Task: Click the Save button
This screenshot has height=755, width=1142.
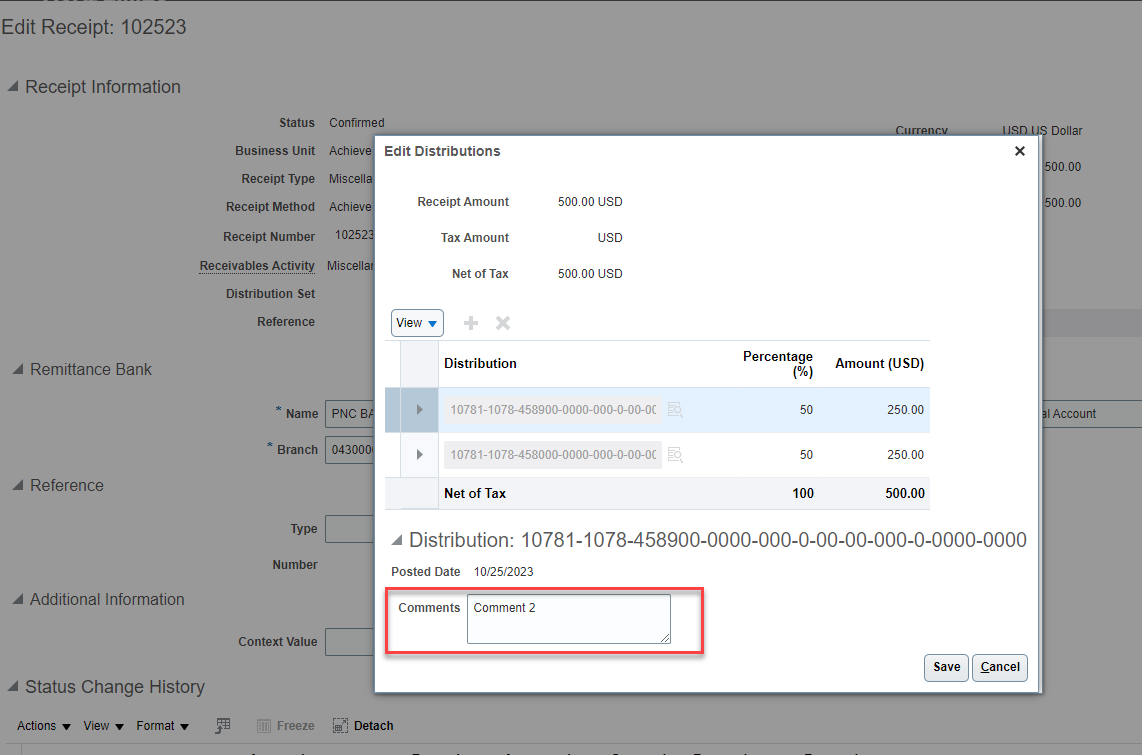Action: coord(946,667)
